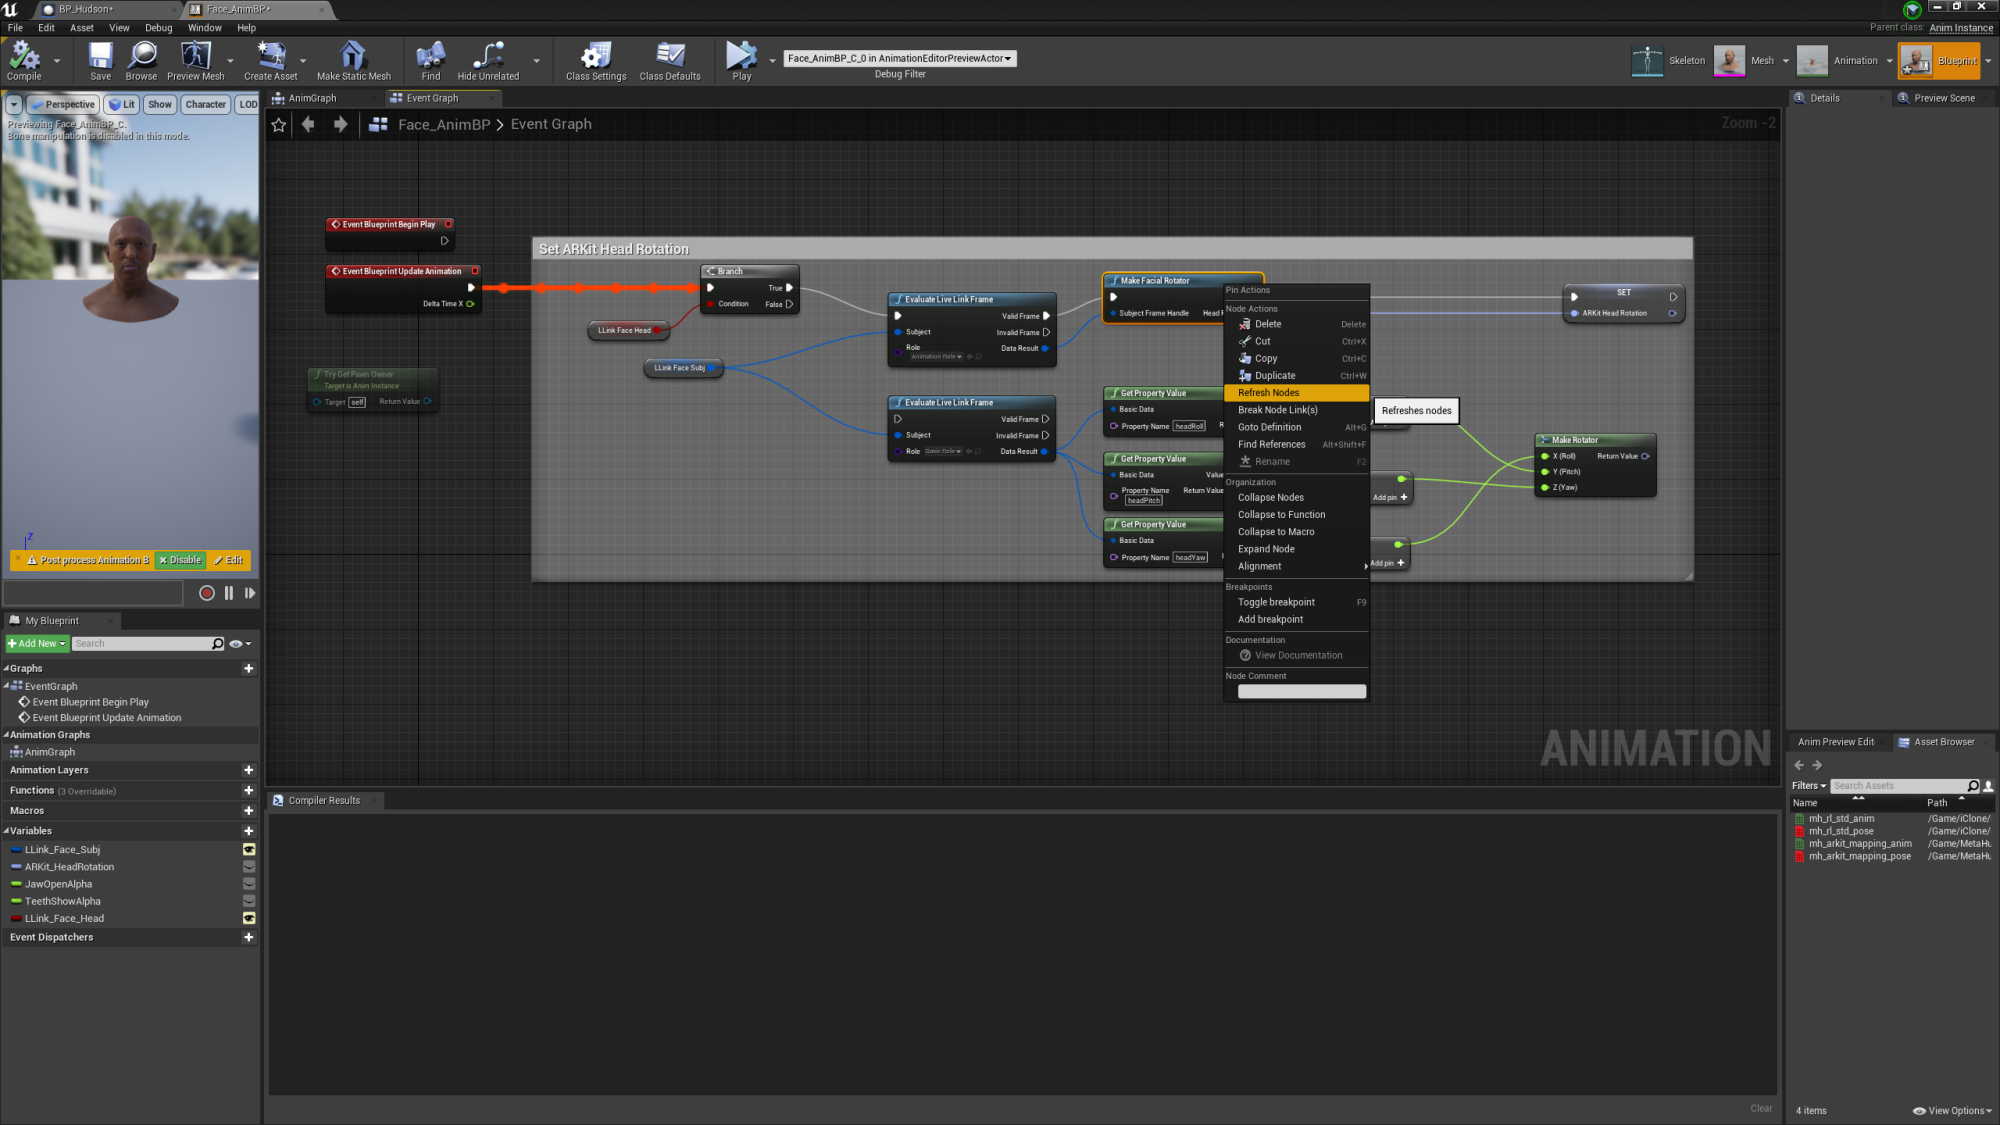Image resolution: width=2000 pixels, height=1125 pixels.
Task: Click the Character viewport button
Action: [x=205, y=104]
